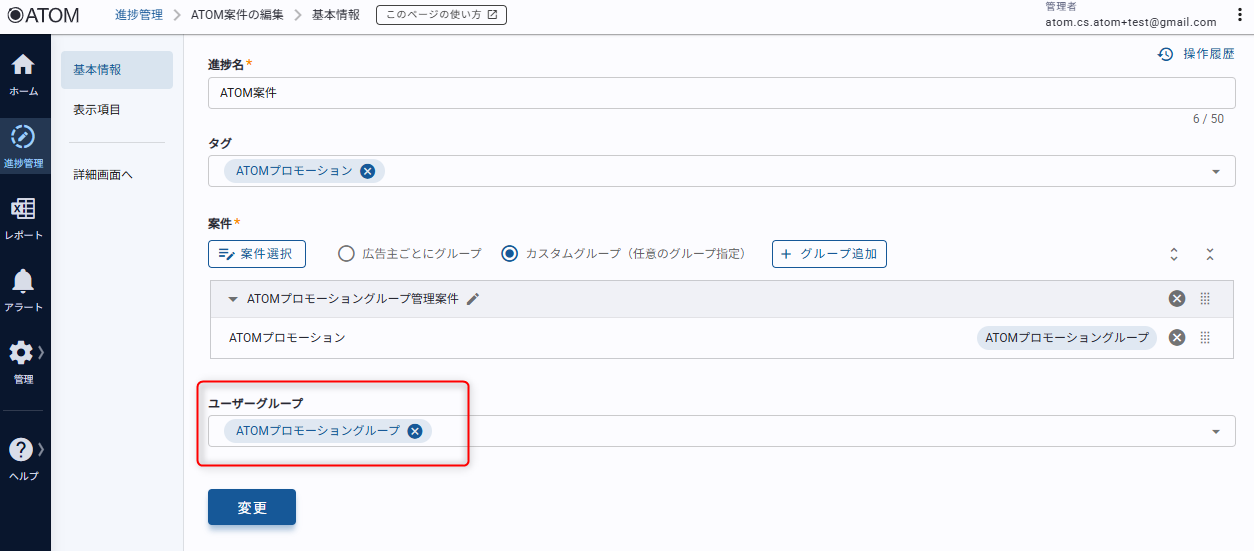Image resolution: width=1254 pixels, height=551 pixels.
Task: Click the 変更 button
Action: 252,507
